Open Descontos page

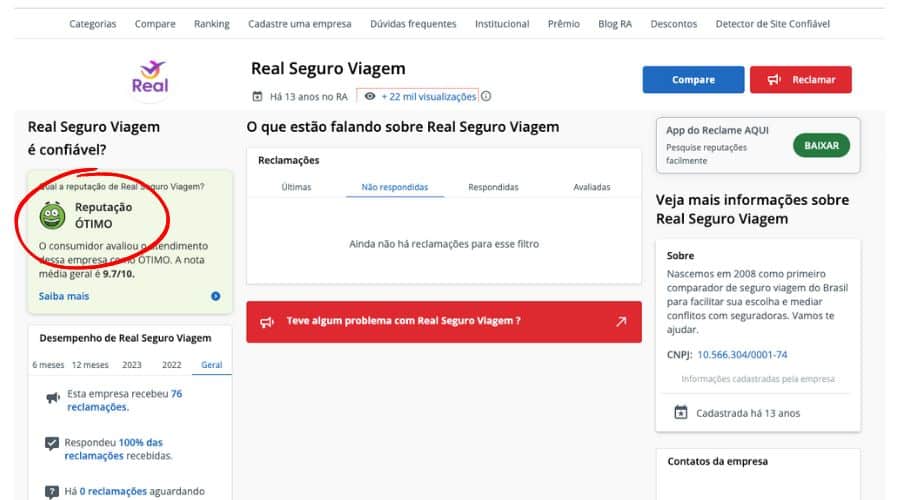(674, 24)
